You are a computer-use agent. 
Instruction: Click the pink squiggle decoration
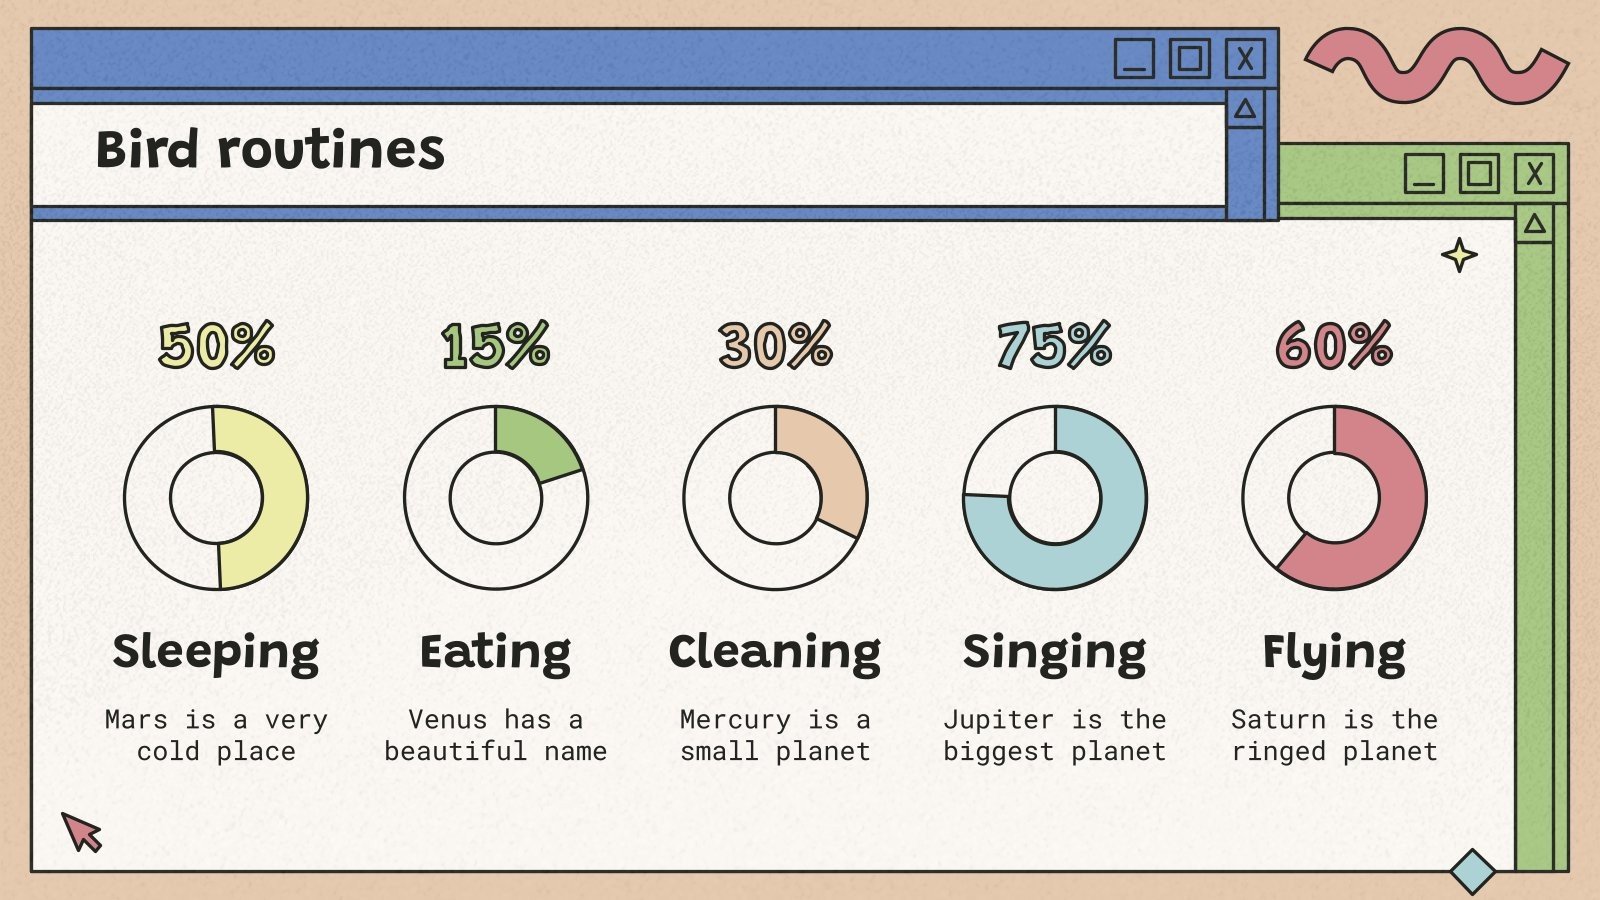click(1436, 64)
